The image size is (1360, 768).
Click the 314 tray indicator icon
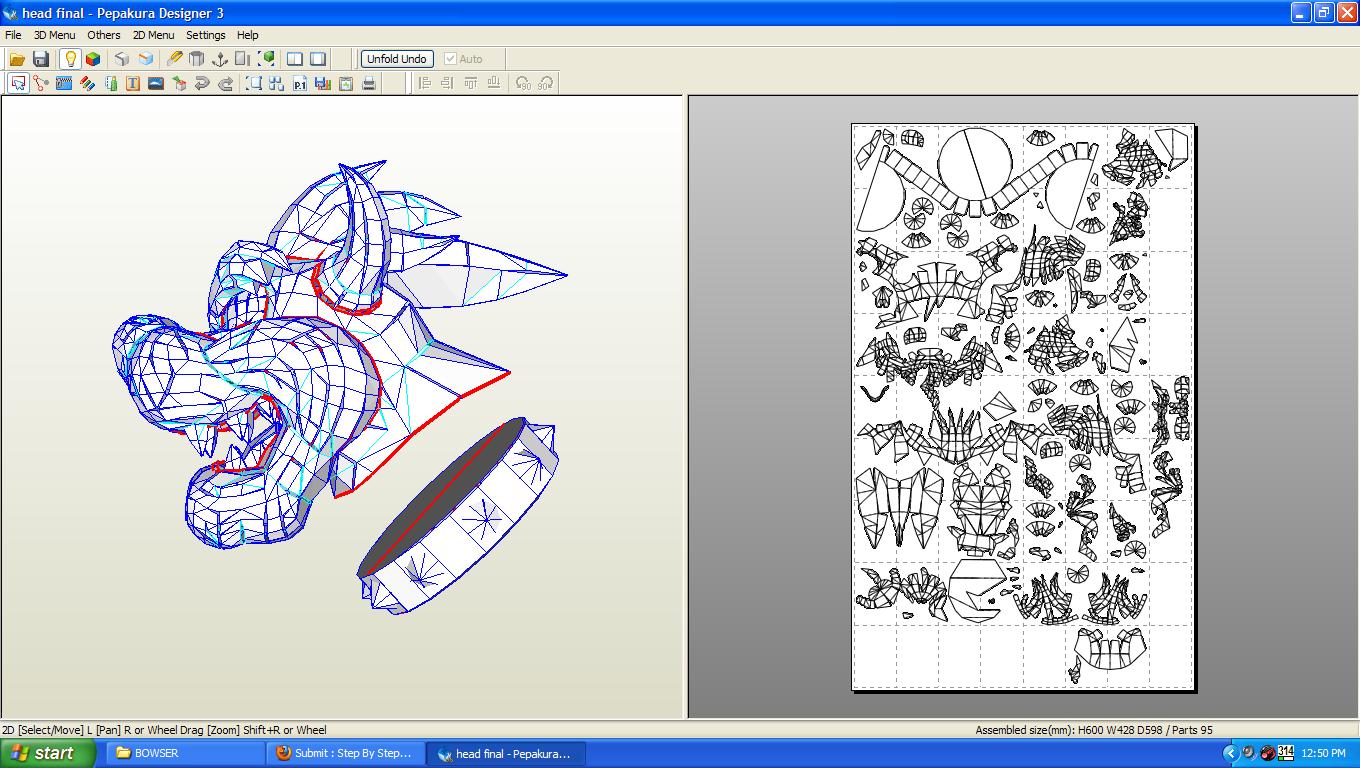pyautogui.click(x=1285, y=753)
